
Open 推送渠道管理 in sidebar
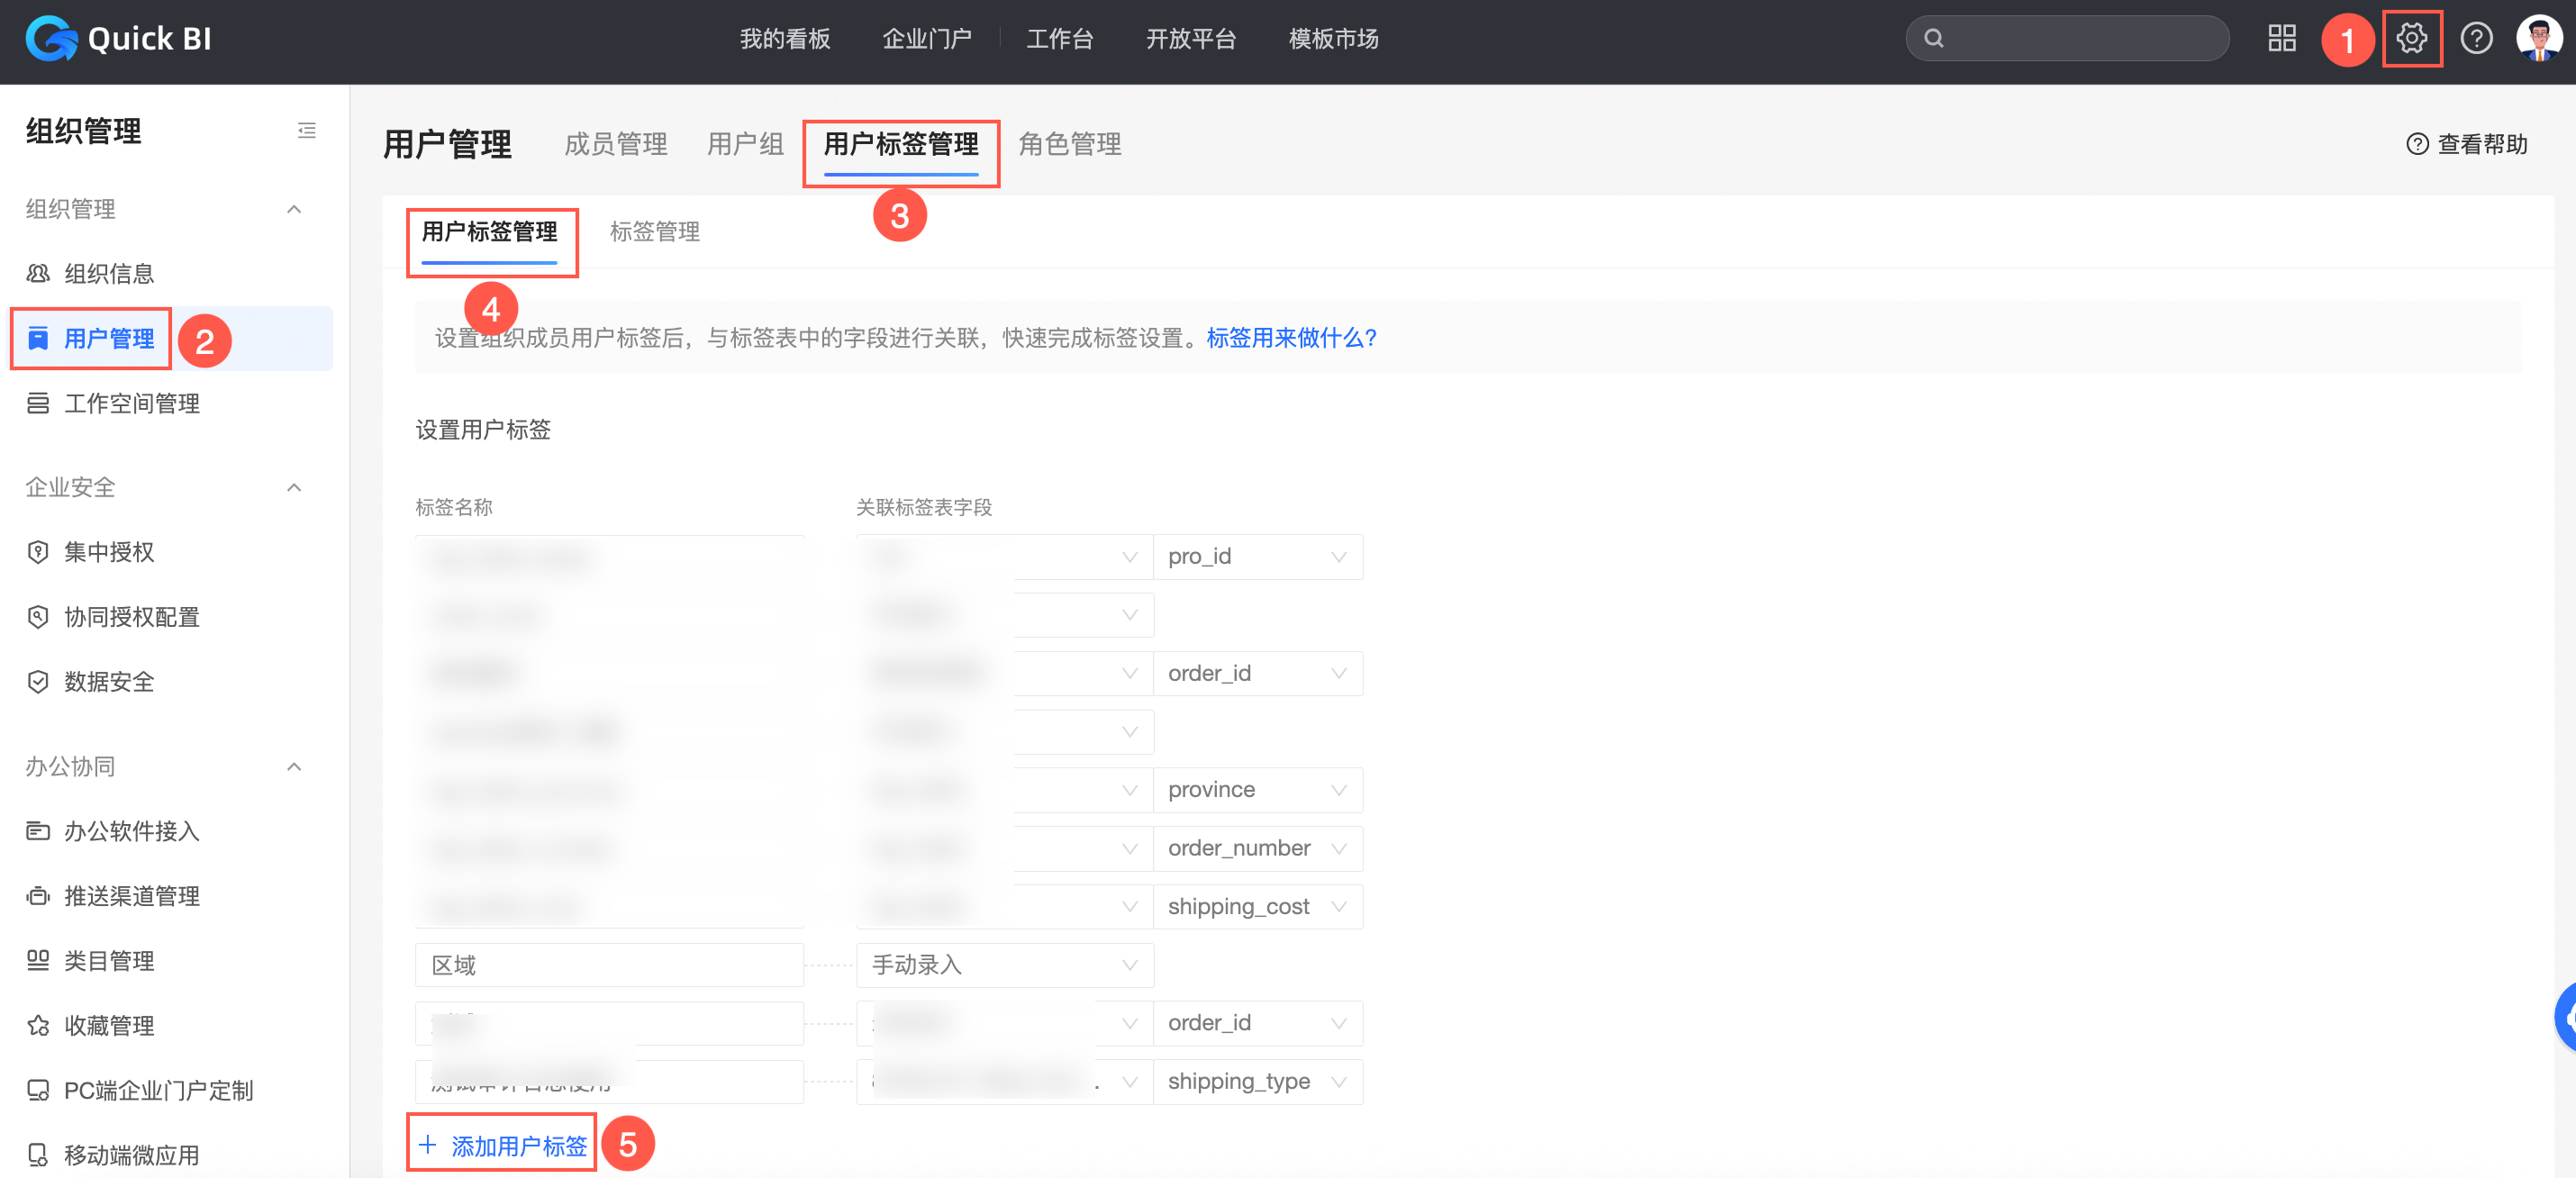click(131, 896)
